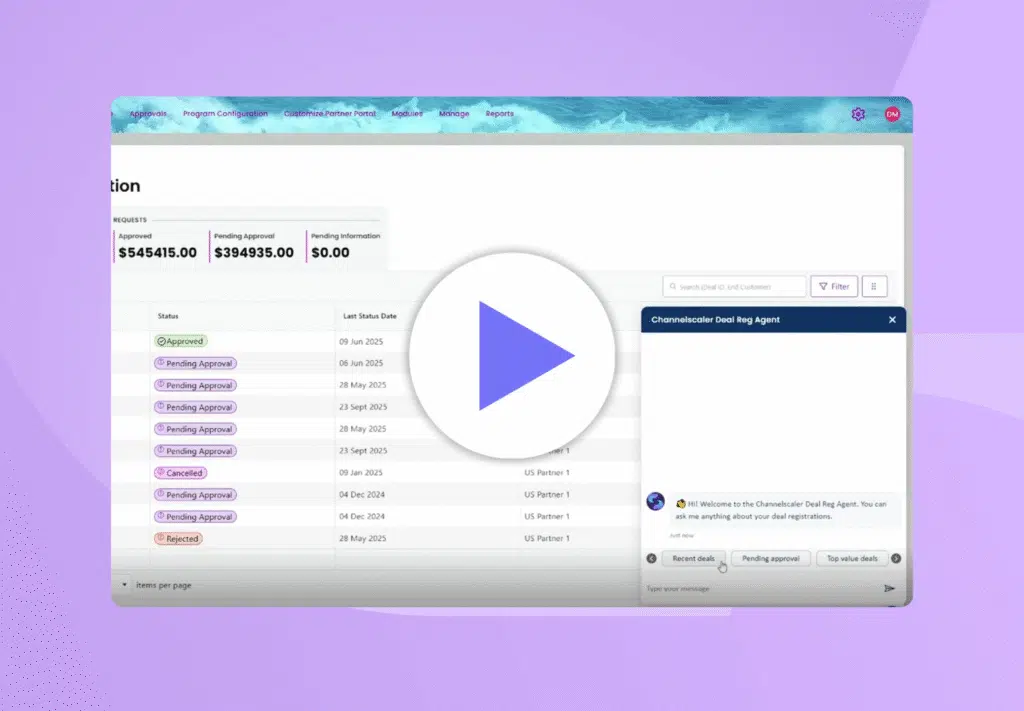Focus the Deal ID search field
1024x711 pixels.
point(734,287)
